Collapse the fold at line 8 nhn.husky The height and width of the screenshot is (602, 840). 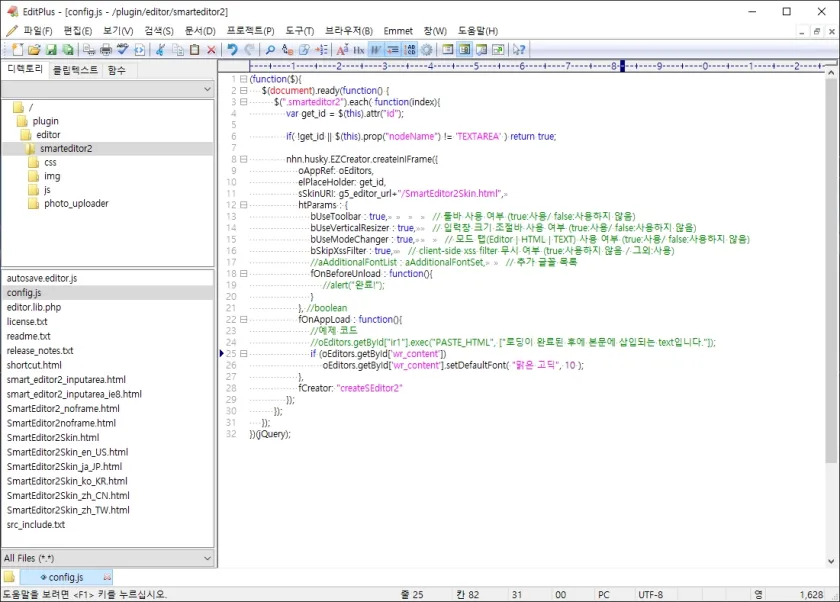244,159
